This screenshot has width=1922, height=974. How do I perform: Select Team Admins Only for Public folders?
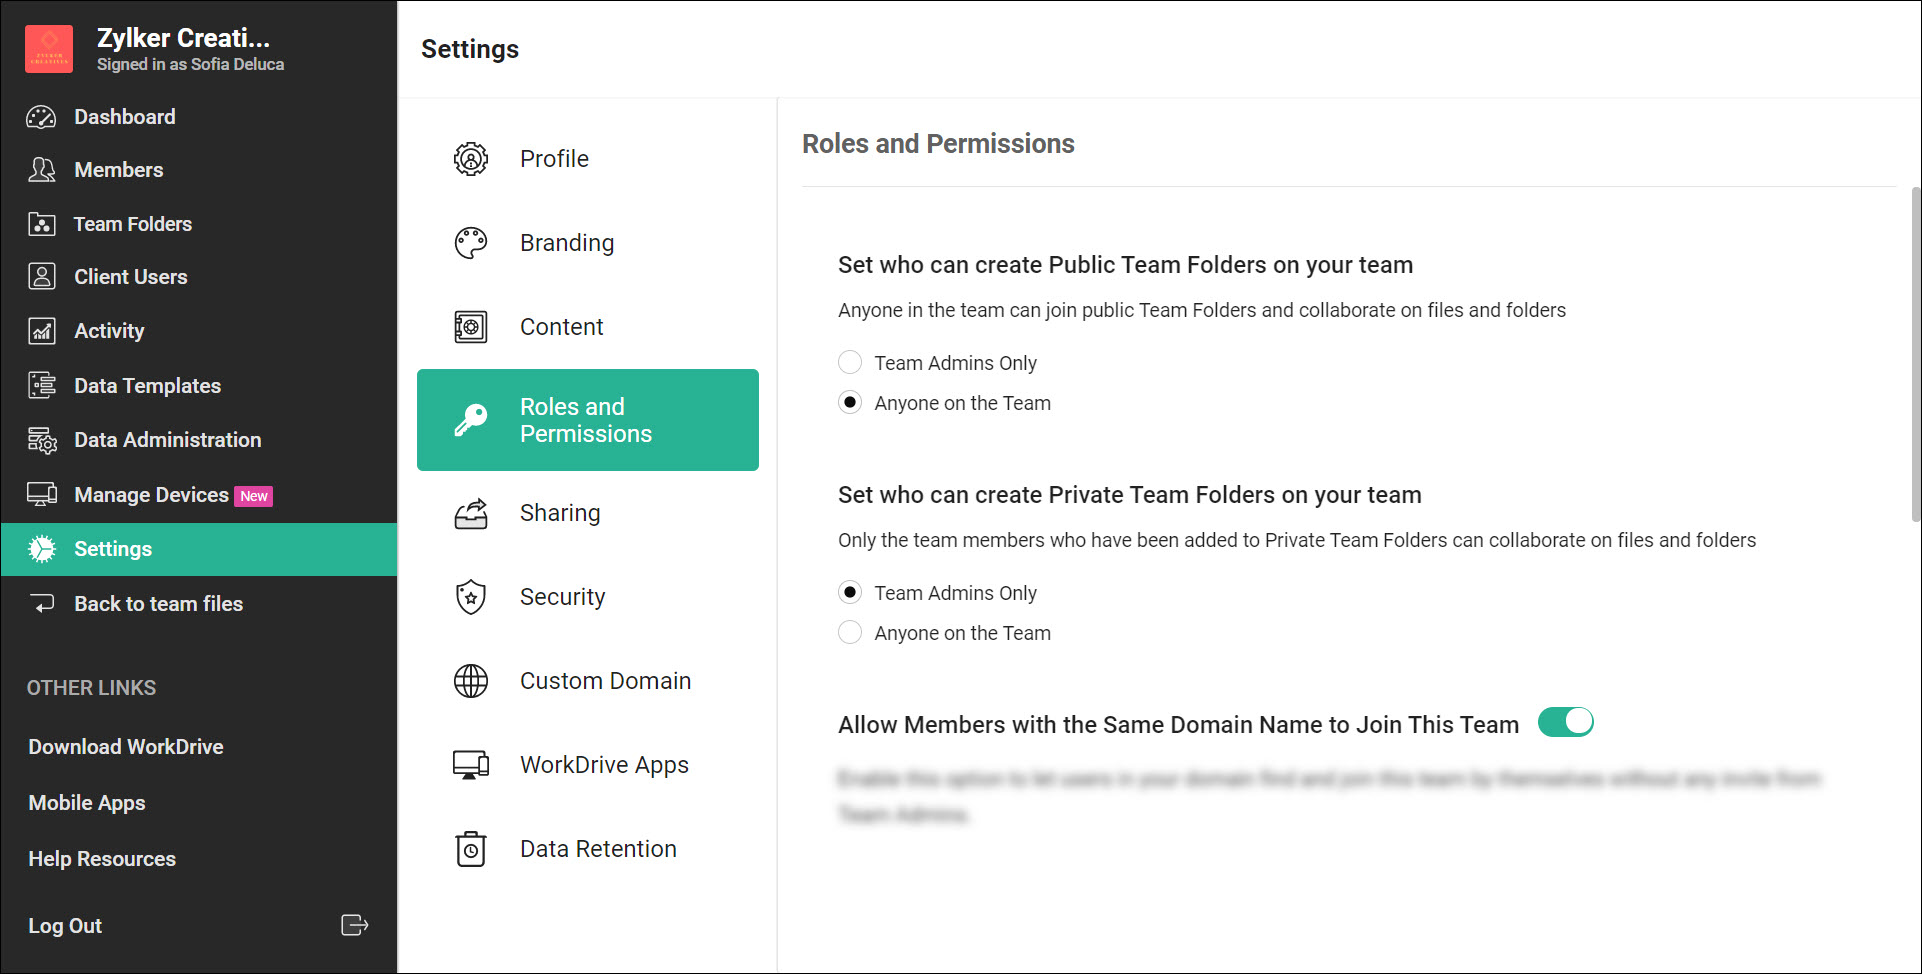pyautogui.click(x=850, y=362)
